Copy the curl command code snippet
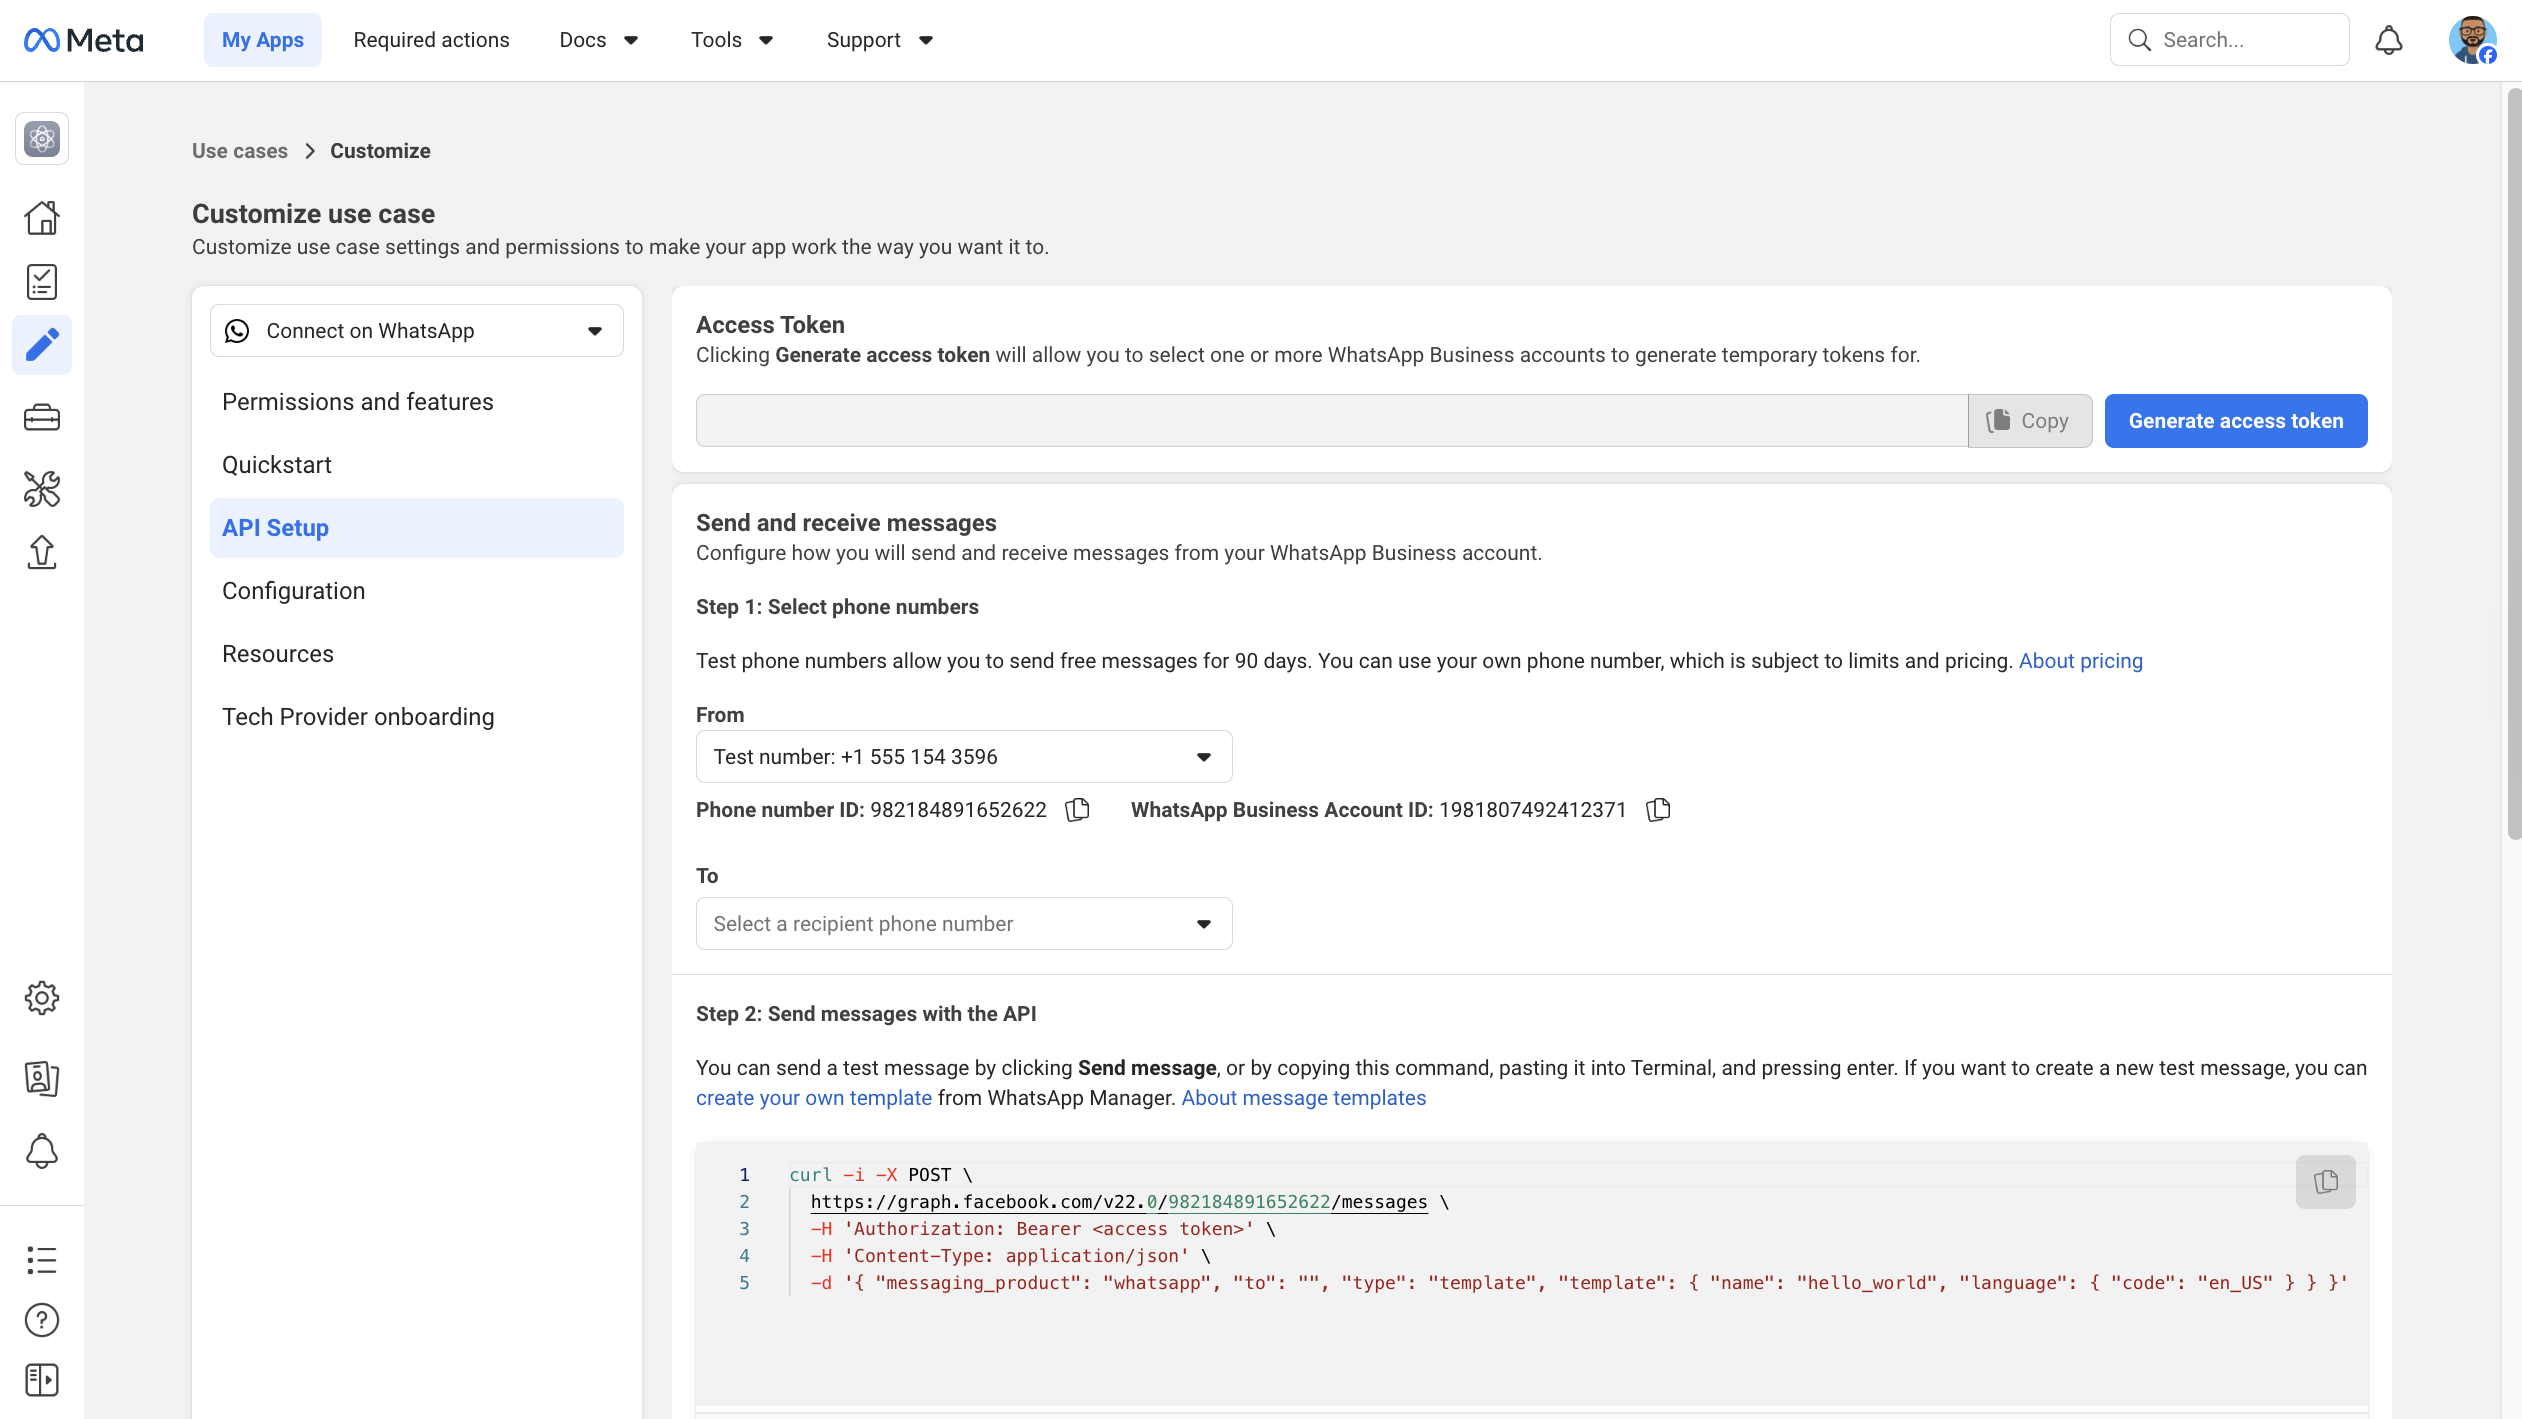Screen dimensions: 2522x1419 pos(2325,1182)
